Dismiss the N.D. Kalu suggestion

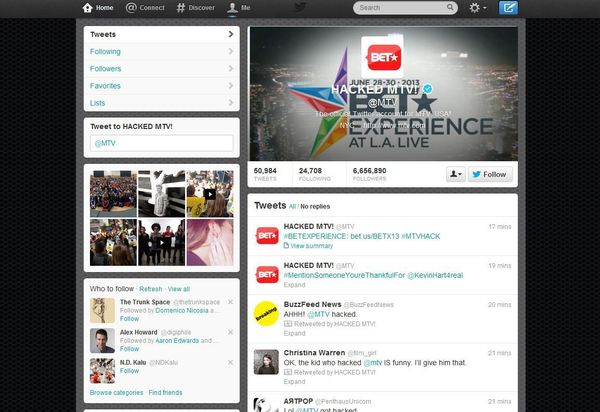pyautogui.click(x=230, y=362)
